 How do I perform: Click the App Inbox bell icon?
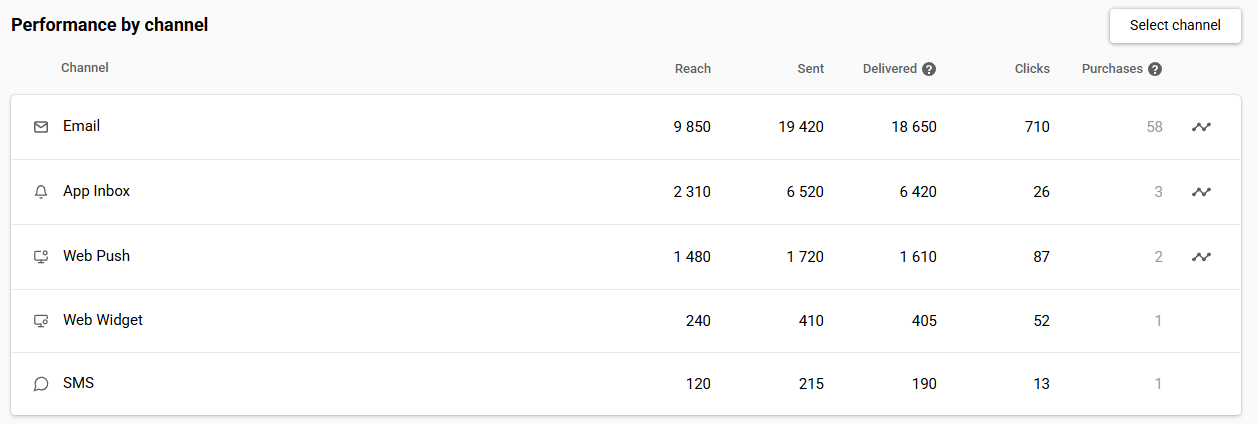point(41,192)
